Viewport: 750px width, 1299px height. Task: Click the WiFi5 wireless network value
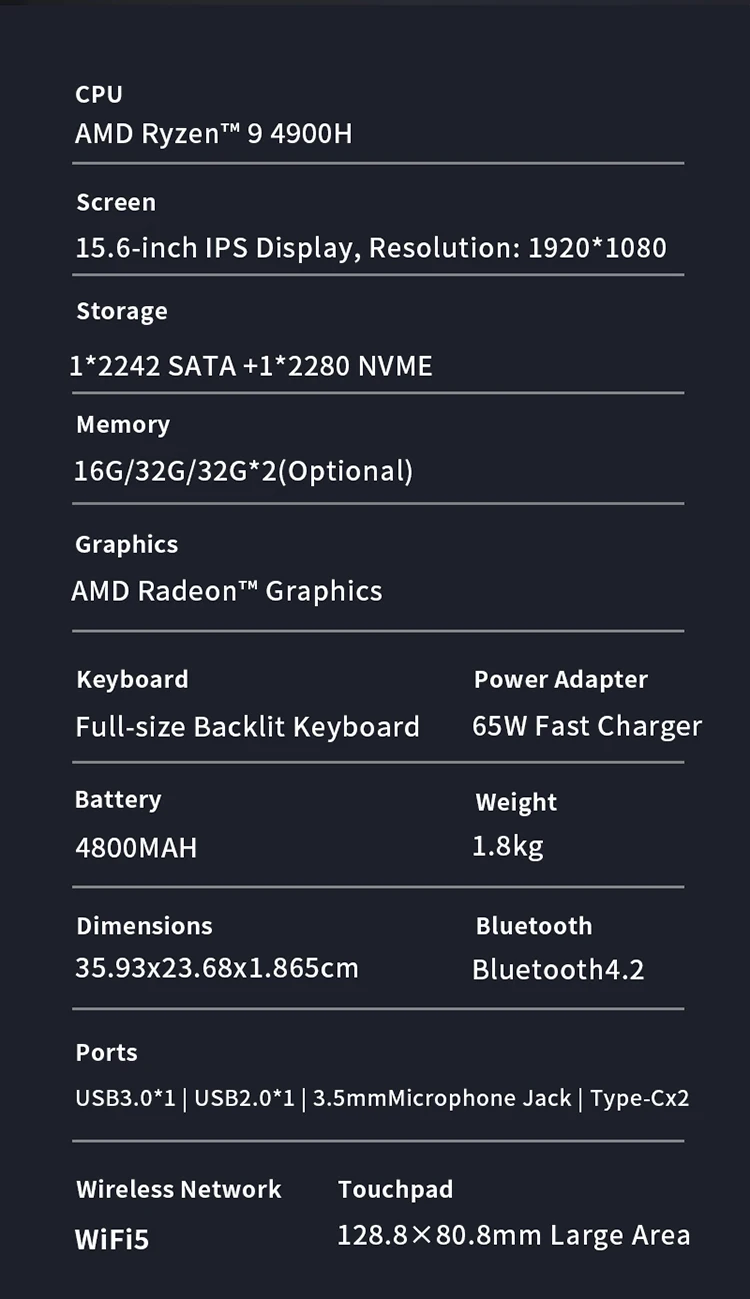(112, 1240)
